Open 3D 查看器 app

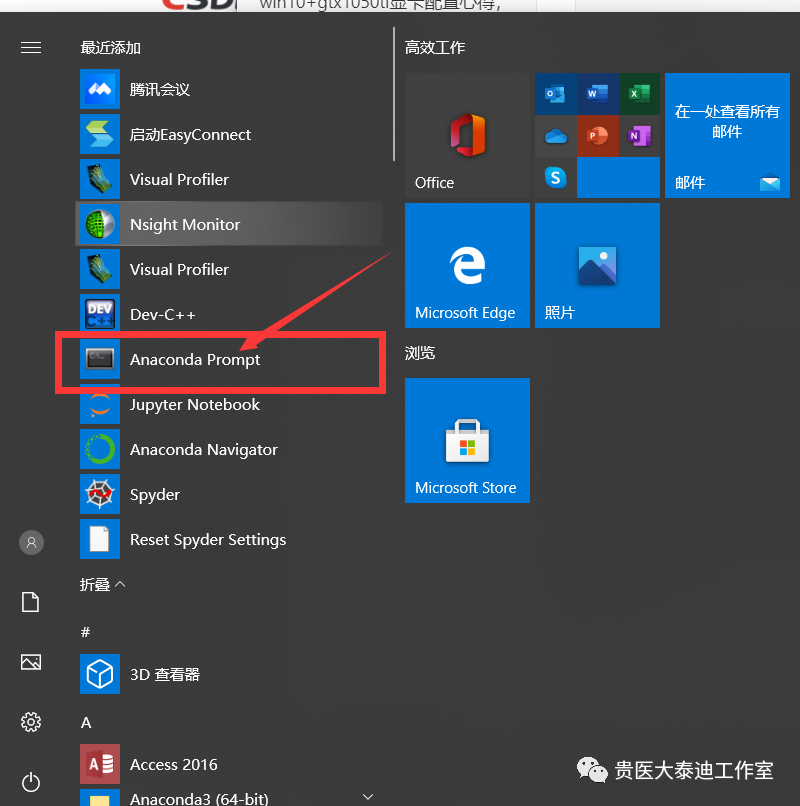tap(230, 674)
